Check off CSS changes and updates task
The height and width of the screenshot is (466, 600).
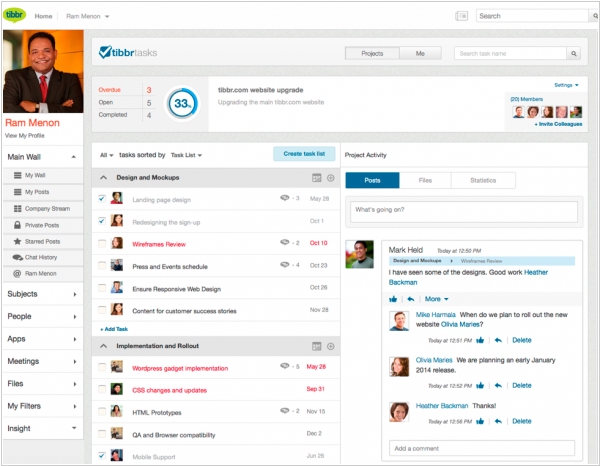tap(102, 389)
